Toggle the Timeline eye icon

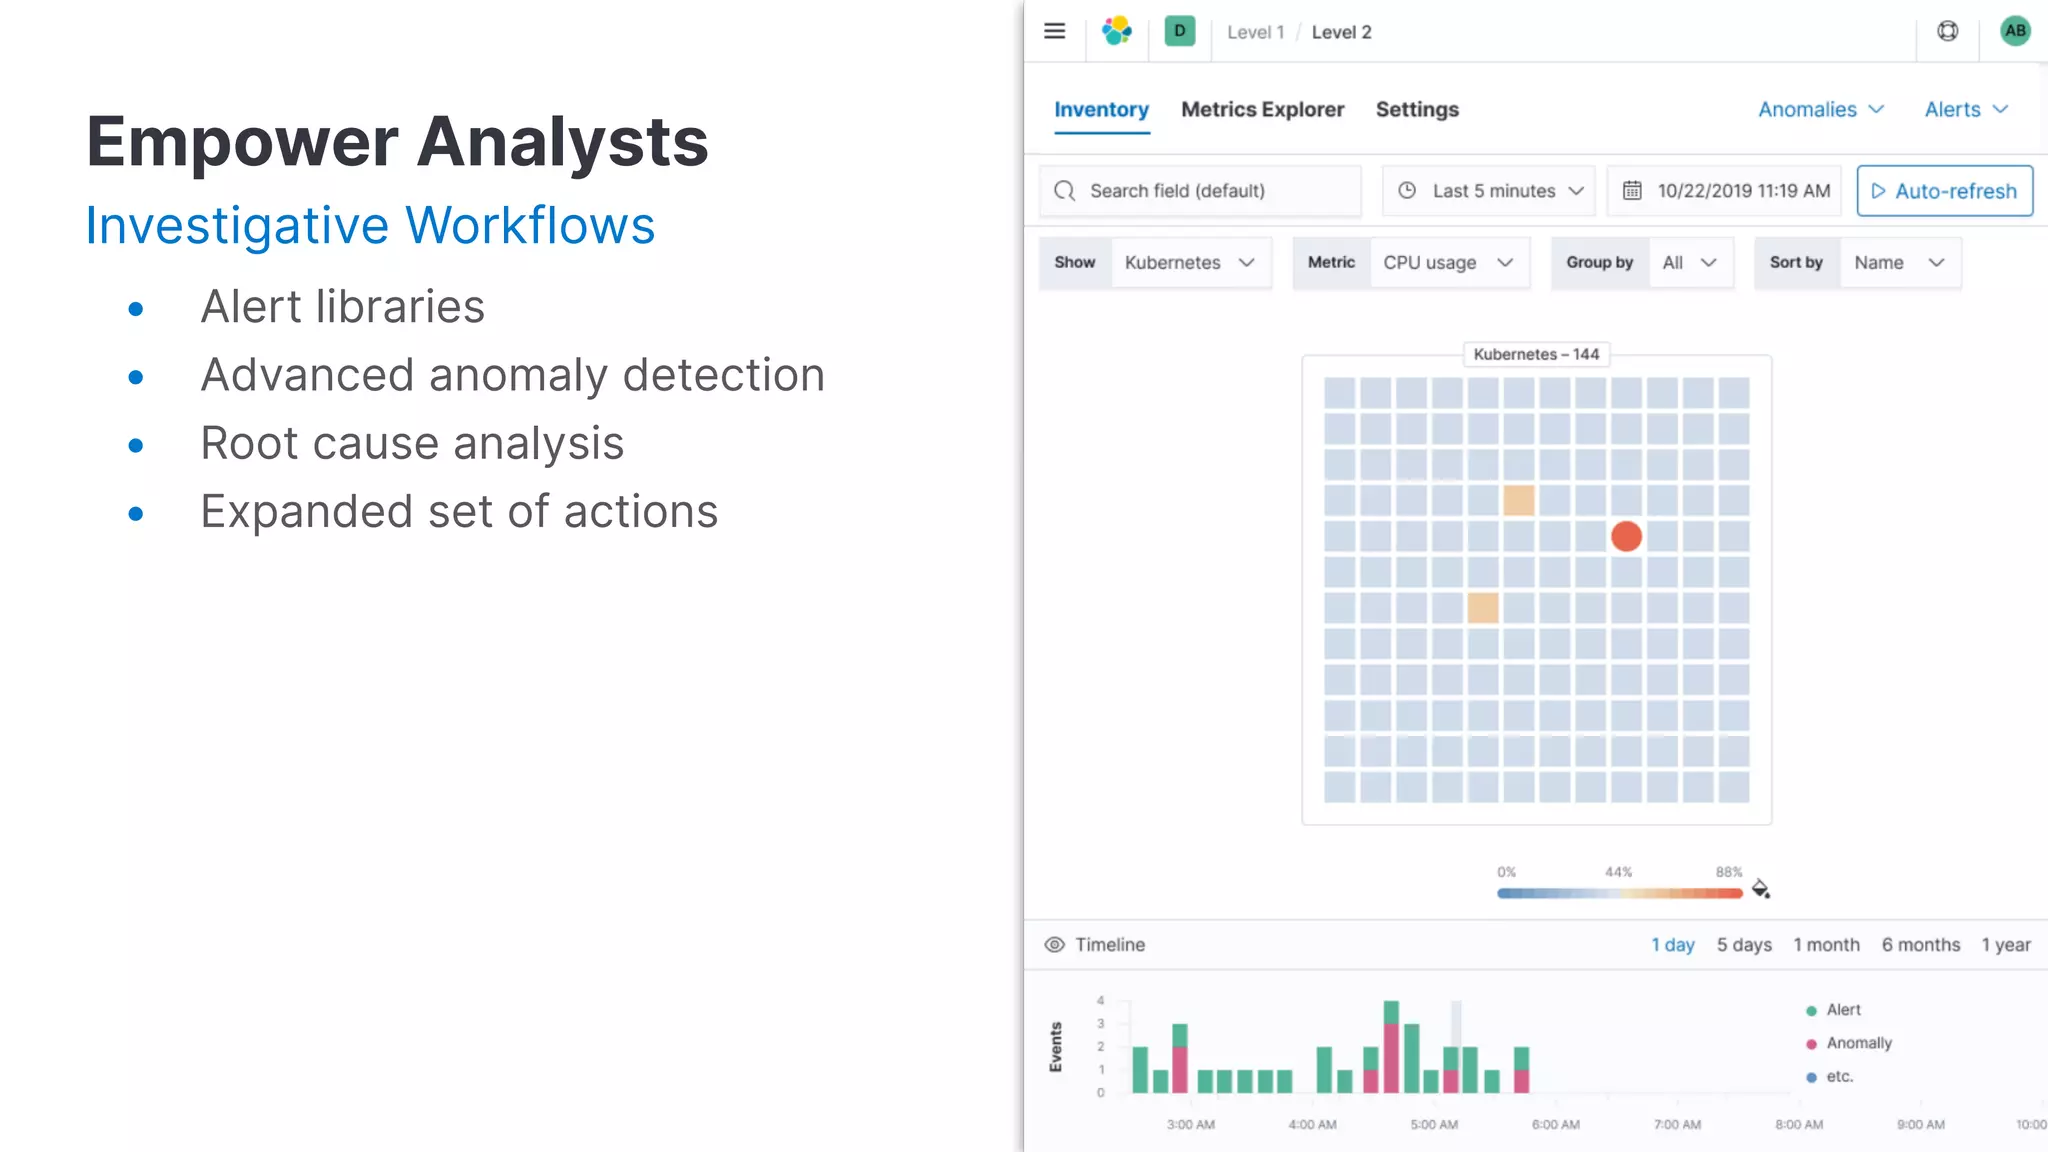pyautogui.click(x=1054, y=945)
